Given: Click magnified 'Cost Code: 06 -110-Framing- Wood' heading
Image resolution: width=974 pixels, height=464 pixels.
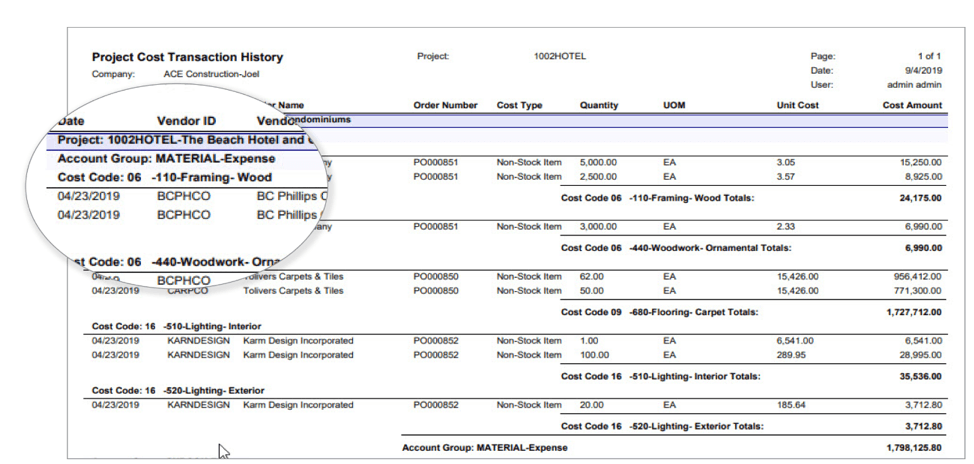Looking at the screenshot, I should point(165,178).
